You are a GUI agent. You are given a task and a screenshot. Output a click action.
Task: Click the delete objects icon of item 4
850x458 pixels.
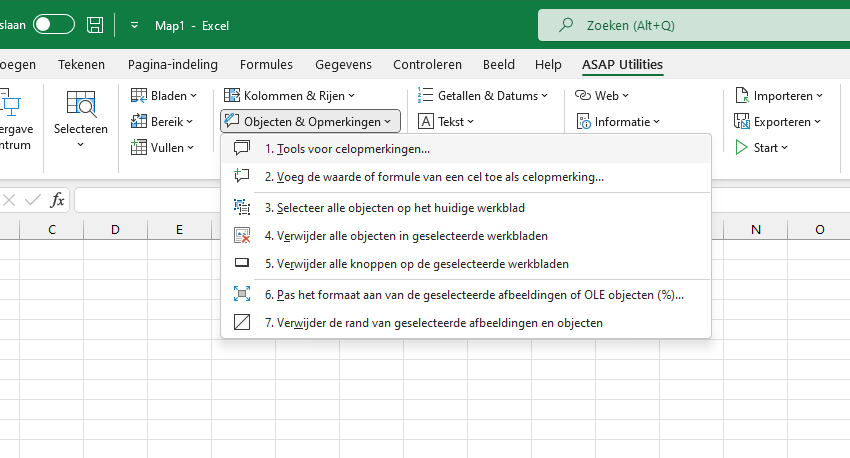[242, 235]
